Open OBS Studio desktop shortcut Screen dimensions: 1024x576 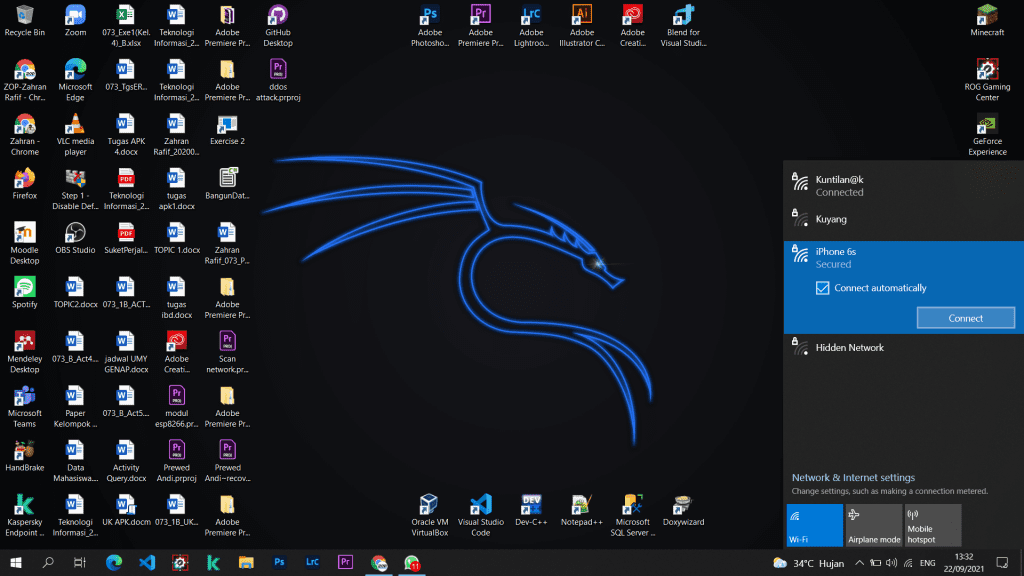coord(75,233)
